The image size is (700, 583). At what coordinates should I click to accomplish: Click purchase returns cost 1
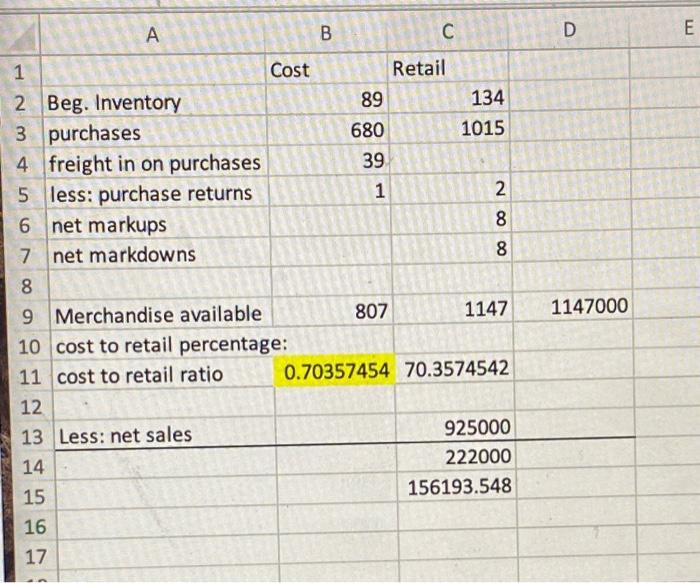[x=331, y=192]
